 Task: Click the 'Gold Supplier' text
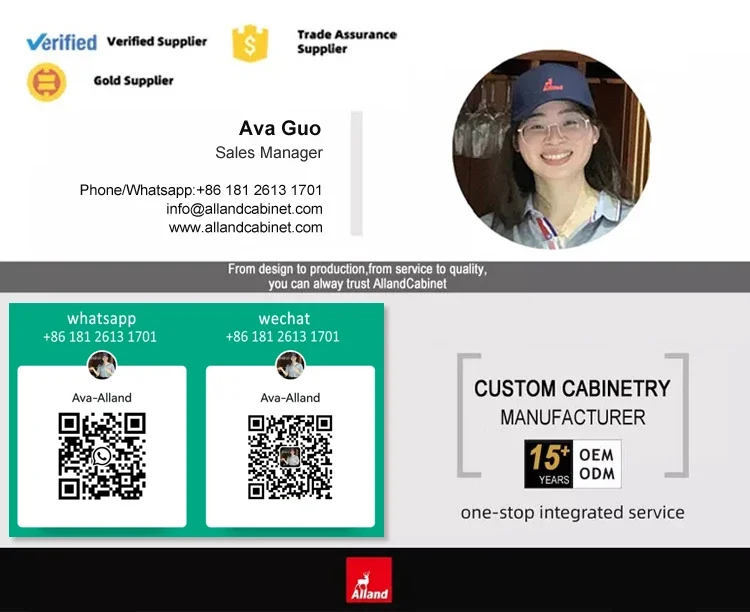pyautogui.click(x=133, y=80)
